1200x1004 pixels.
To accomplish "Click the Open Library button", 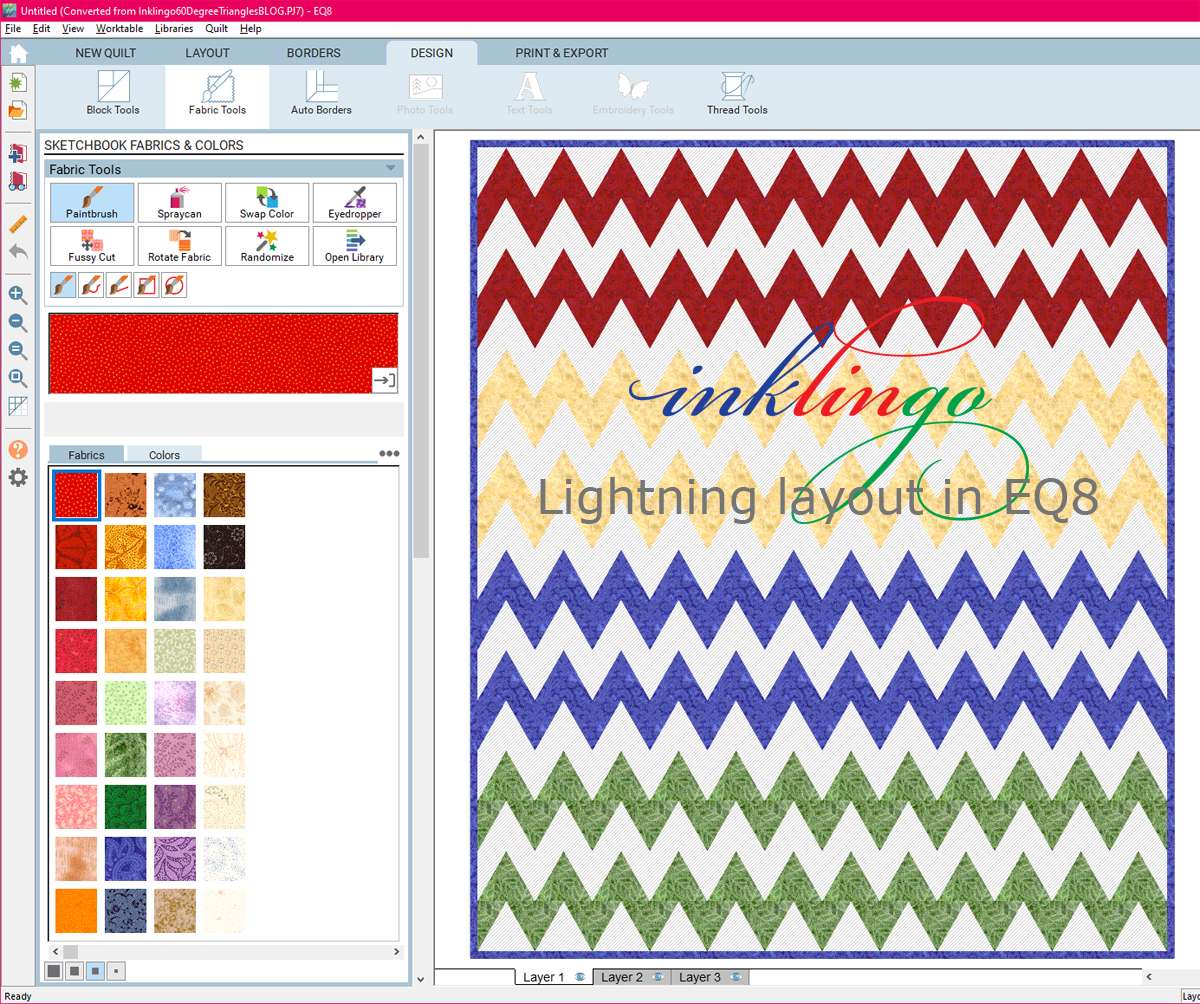I will tap(355, 246).
